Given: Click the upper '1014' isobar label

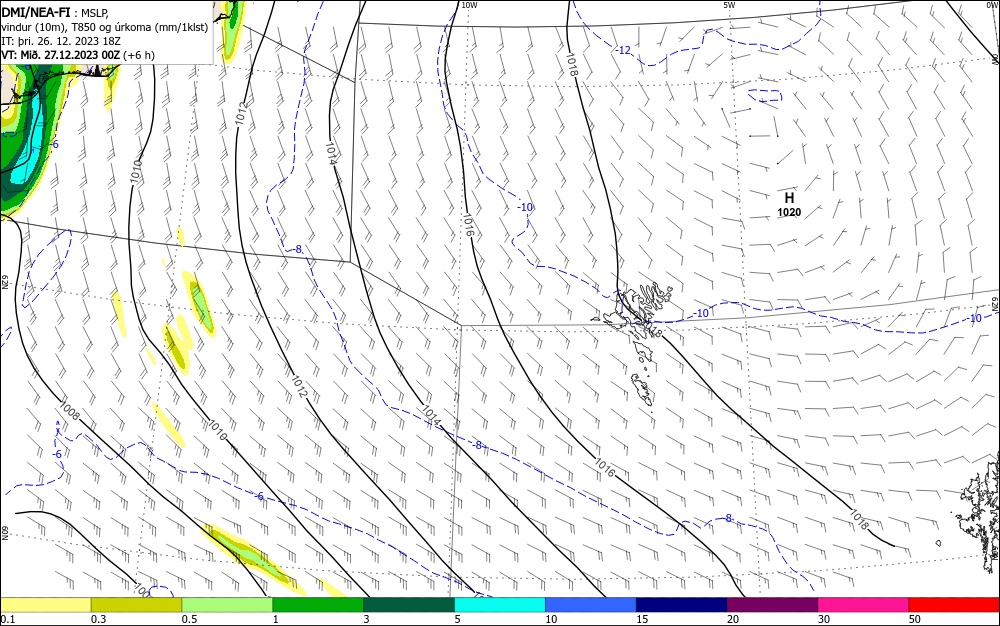Looking at the screenshot, I should (x=330, y=152).
